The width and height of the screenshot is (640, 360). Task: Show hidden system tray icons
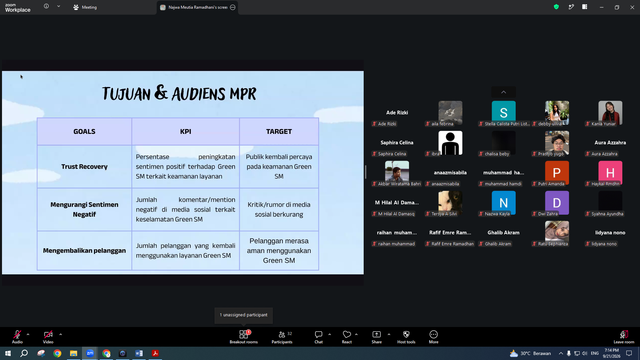click(561, 353)
